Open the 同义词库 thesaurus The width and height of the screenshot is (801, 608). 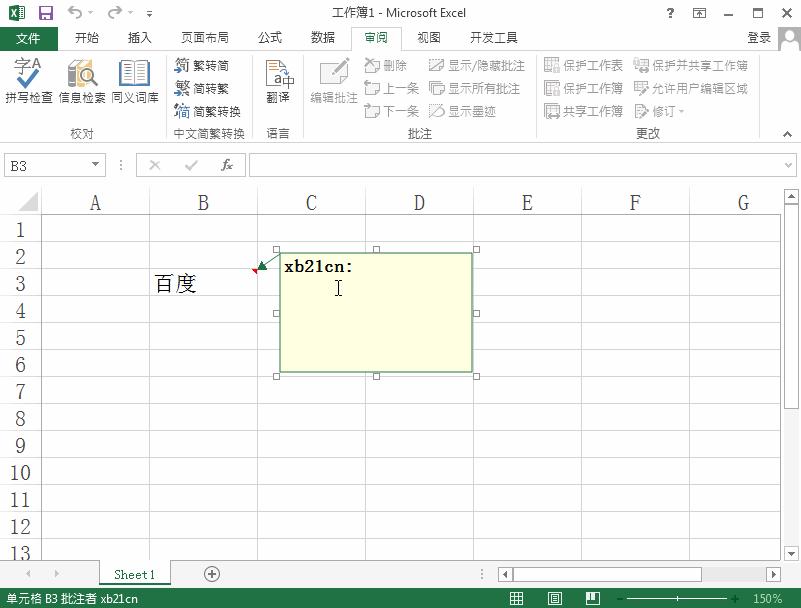pyautogui.click(x=135, y=80)
